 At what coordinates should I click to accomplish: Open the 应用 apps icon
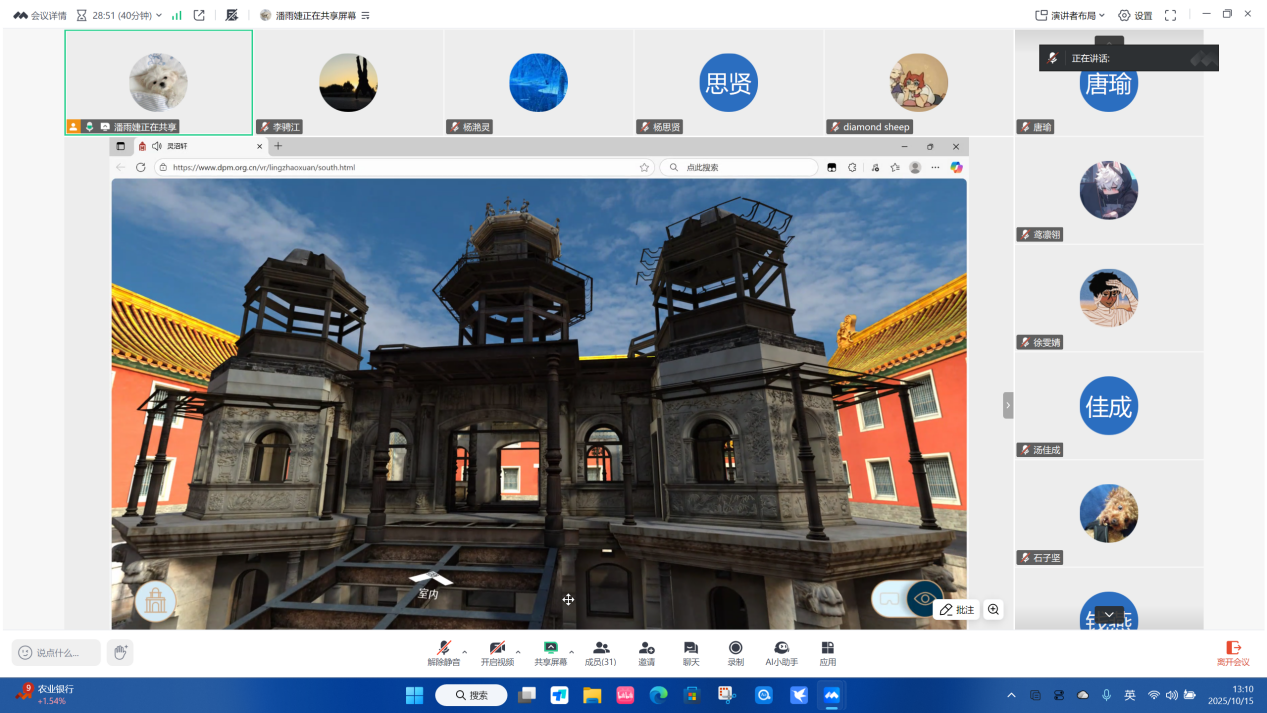coord(827,652)
